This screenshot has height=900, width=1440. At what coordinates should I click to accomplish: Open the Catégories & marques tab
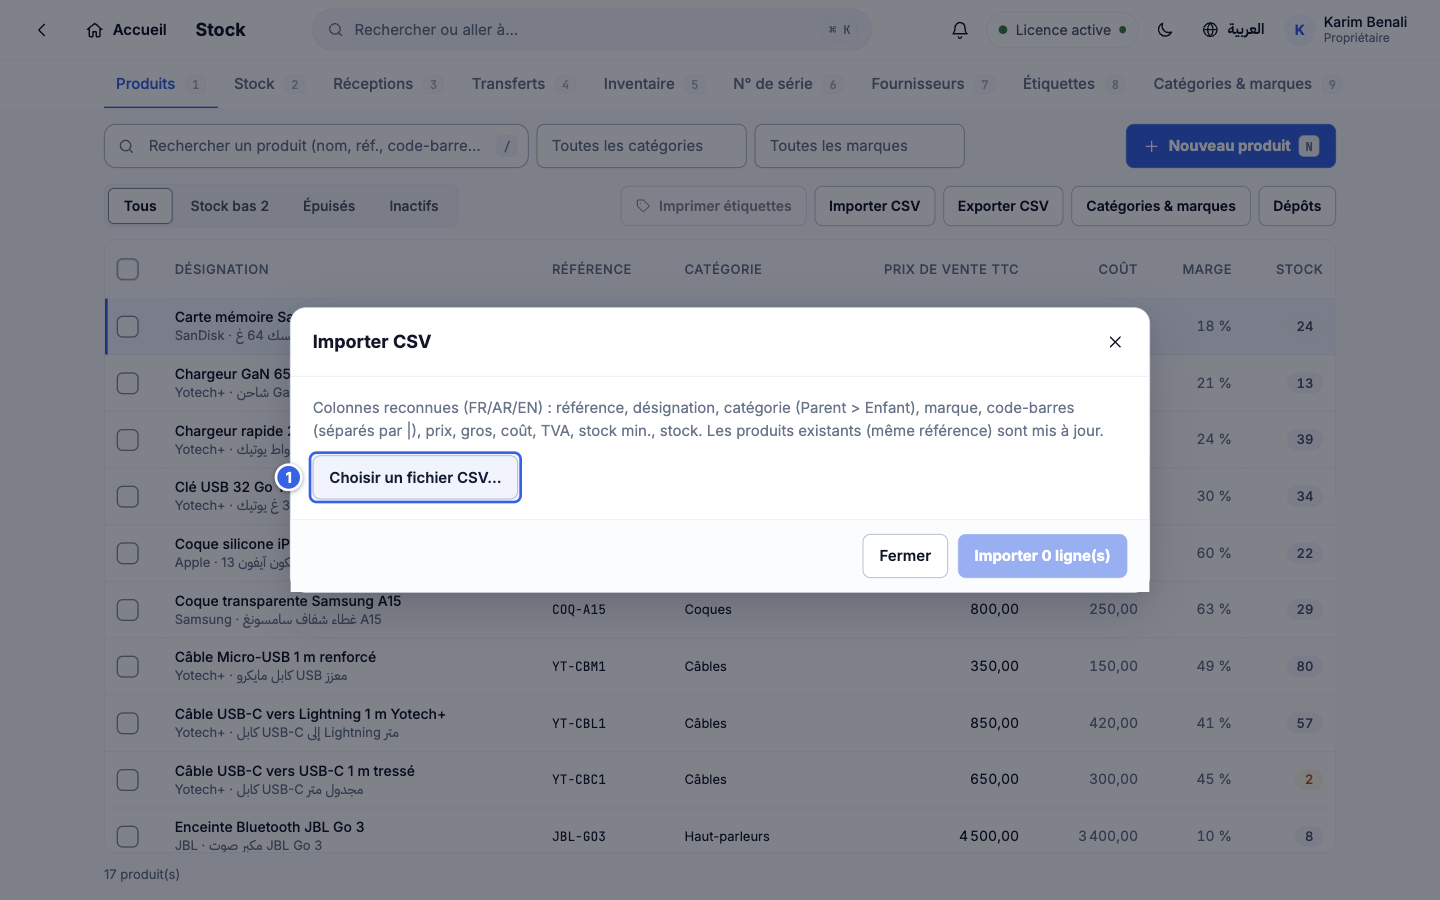1246,84
